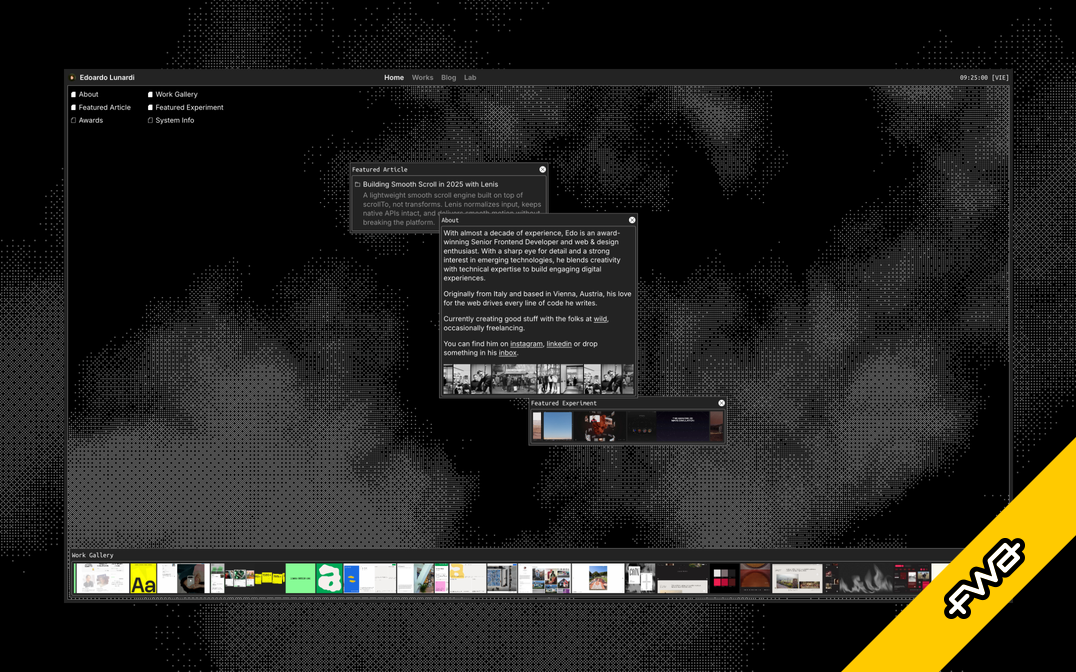Screen dimensions: 1076x672
Task: Toggle the About window item
Action: tap(85, 94)
